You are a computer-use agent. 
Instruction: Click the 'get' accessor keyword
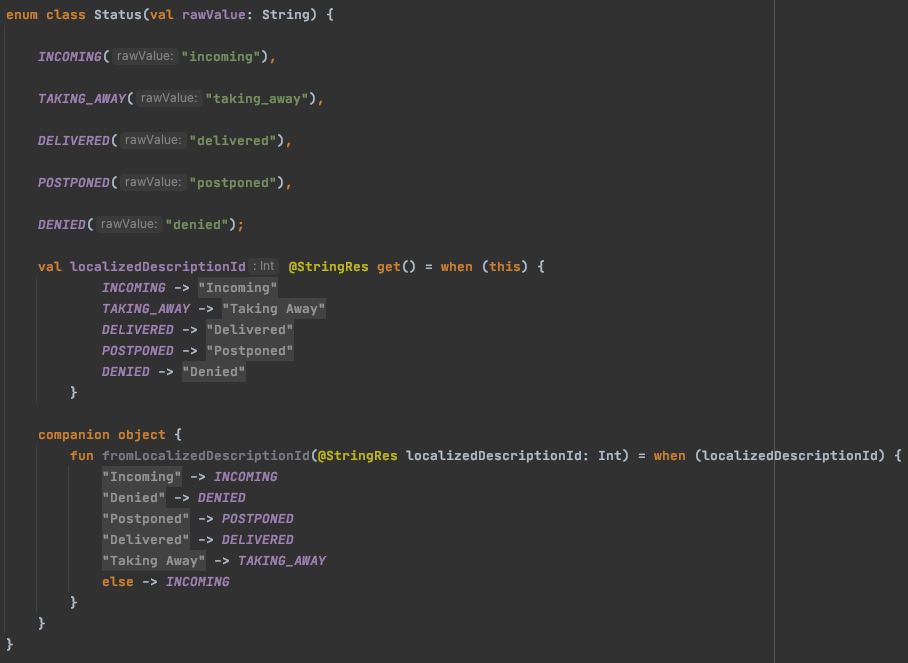[389, 267]
